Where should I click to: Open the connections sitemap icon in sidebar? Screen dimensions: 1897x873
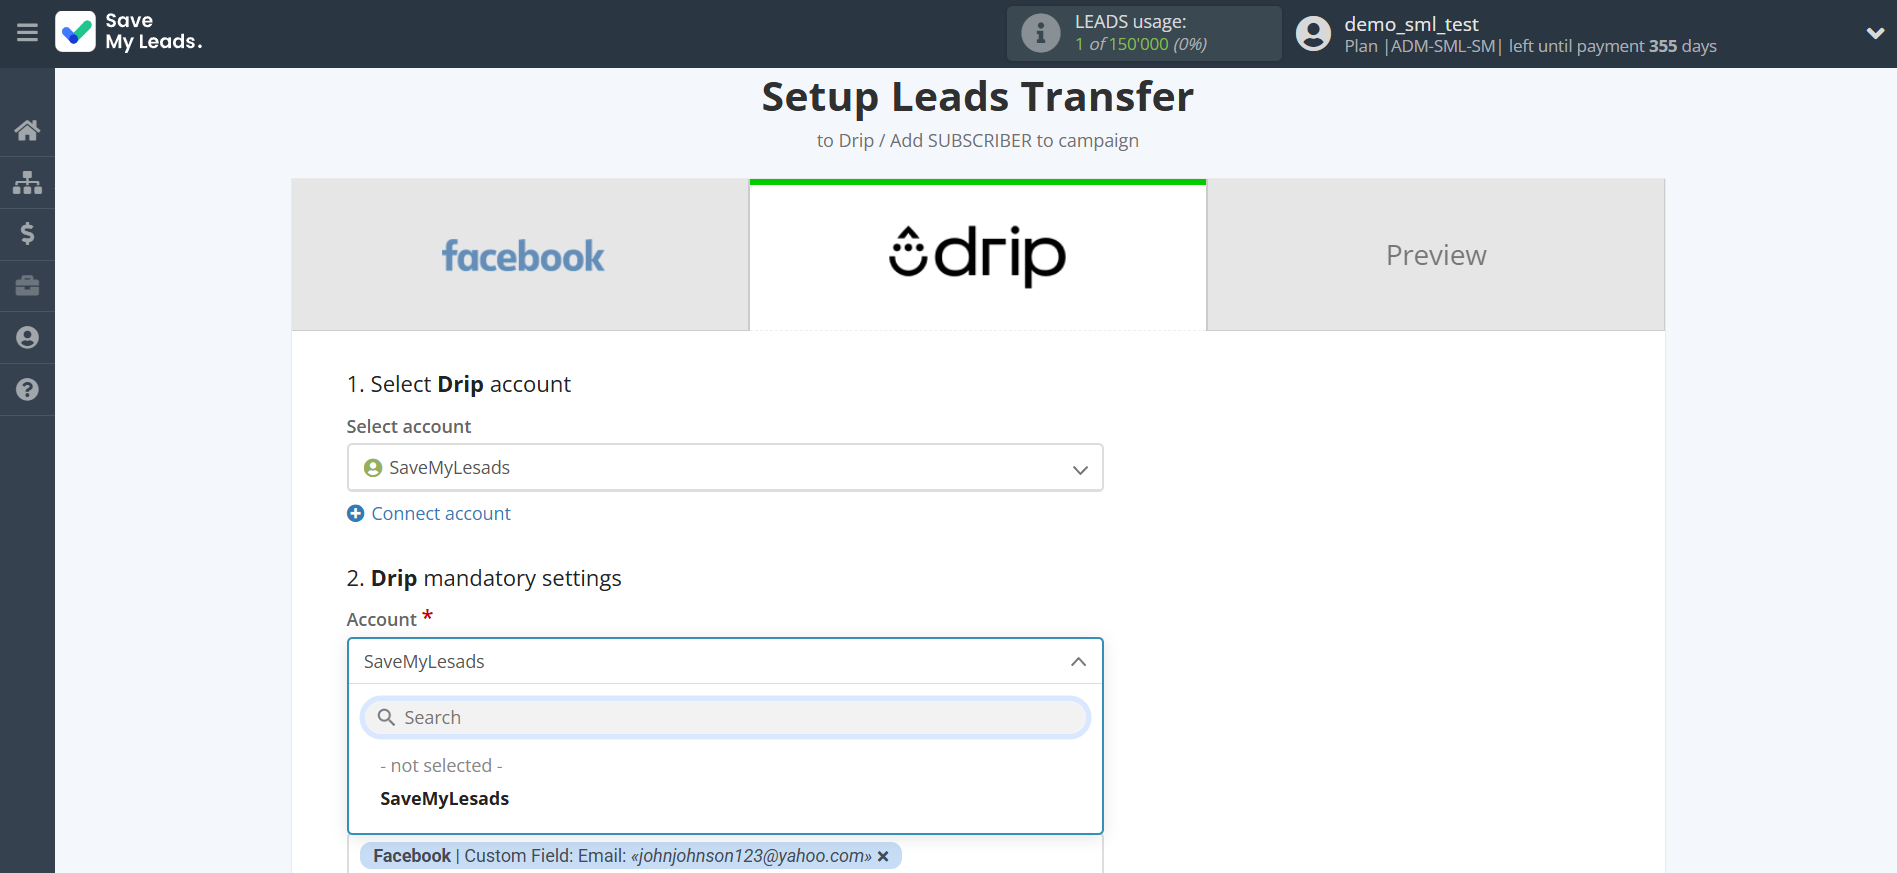(27, 182)
